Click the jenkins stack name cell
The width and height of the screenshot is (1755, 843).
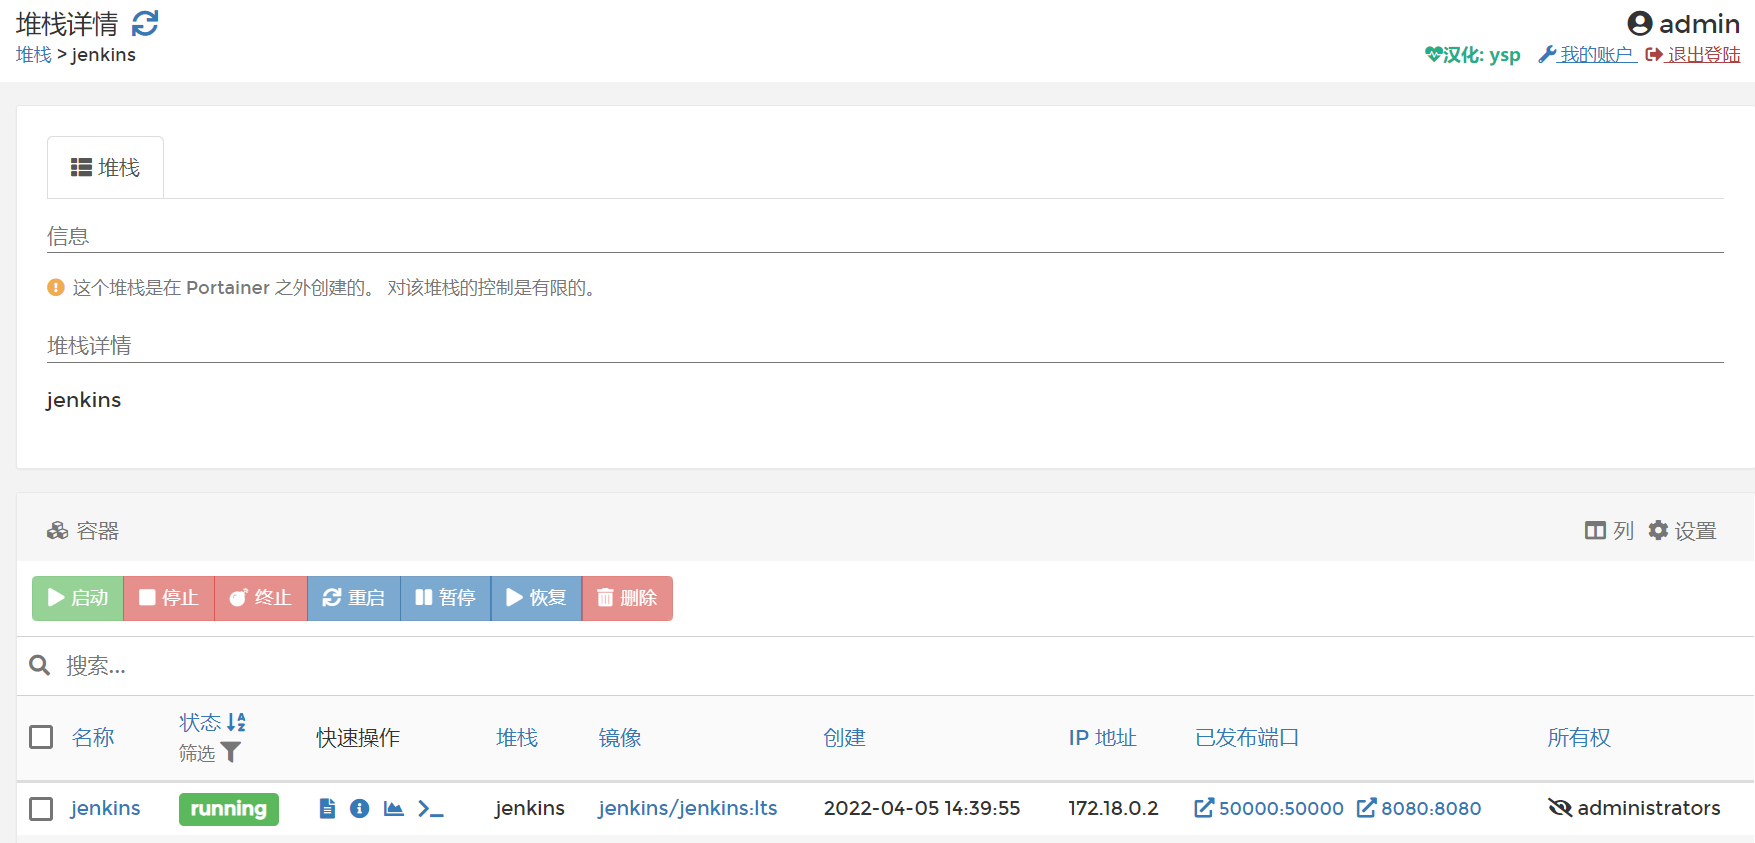tap(530, 808)
